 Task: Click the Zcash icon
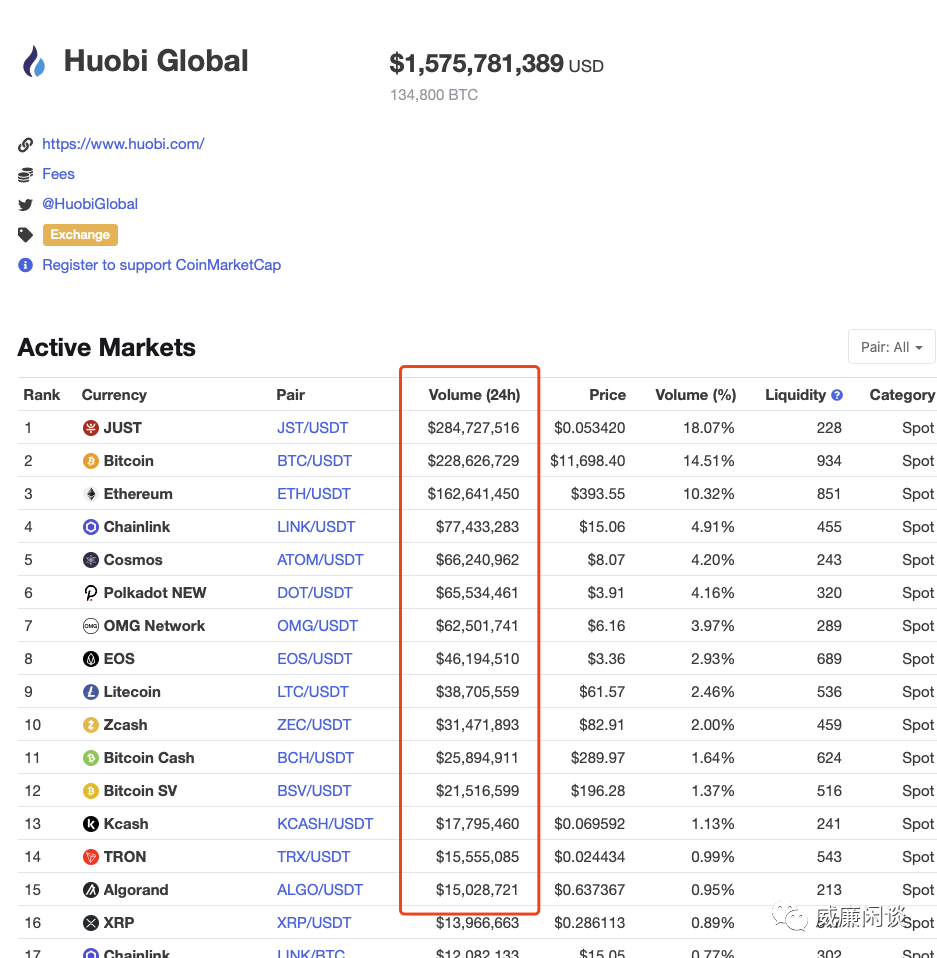(x=90, y=725)
